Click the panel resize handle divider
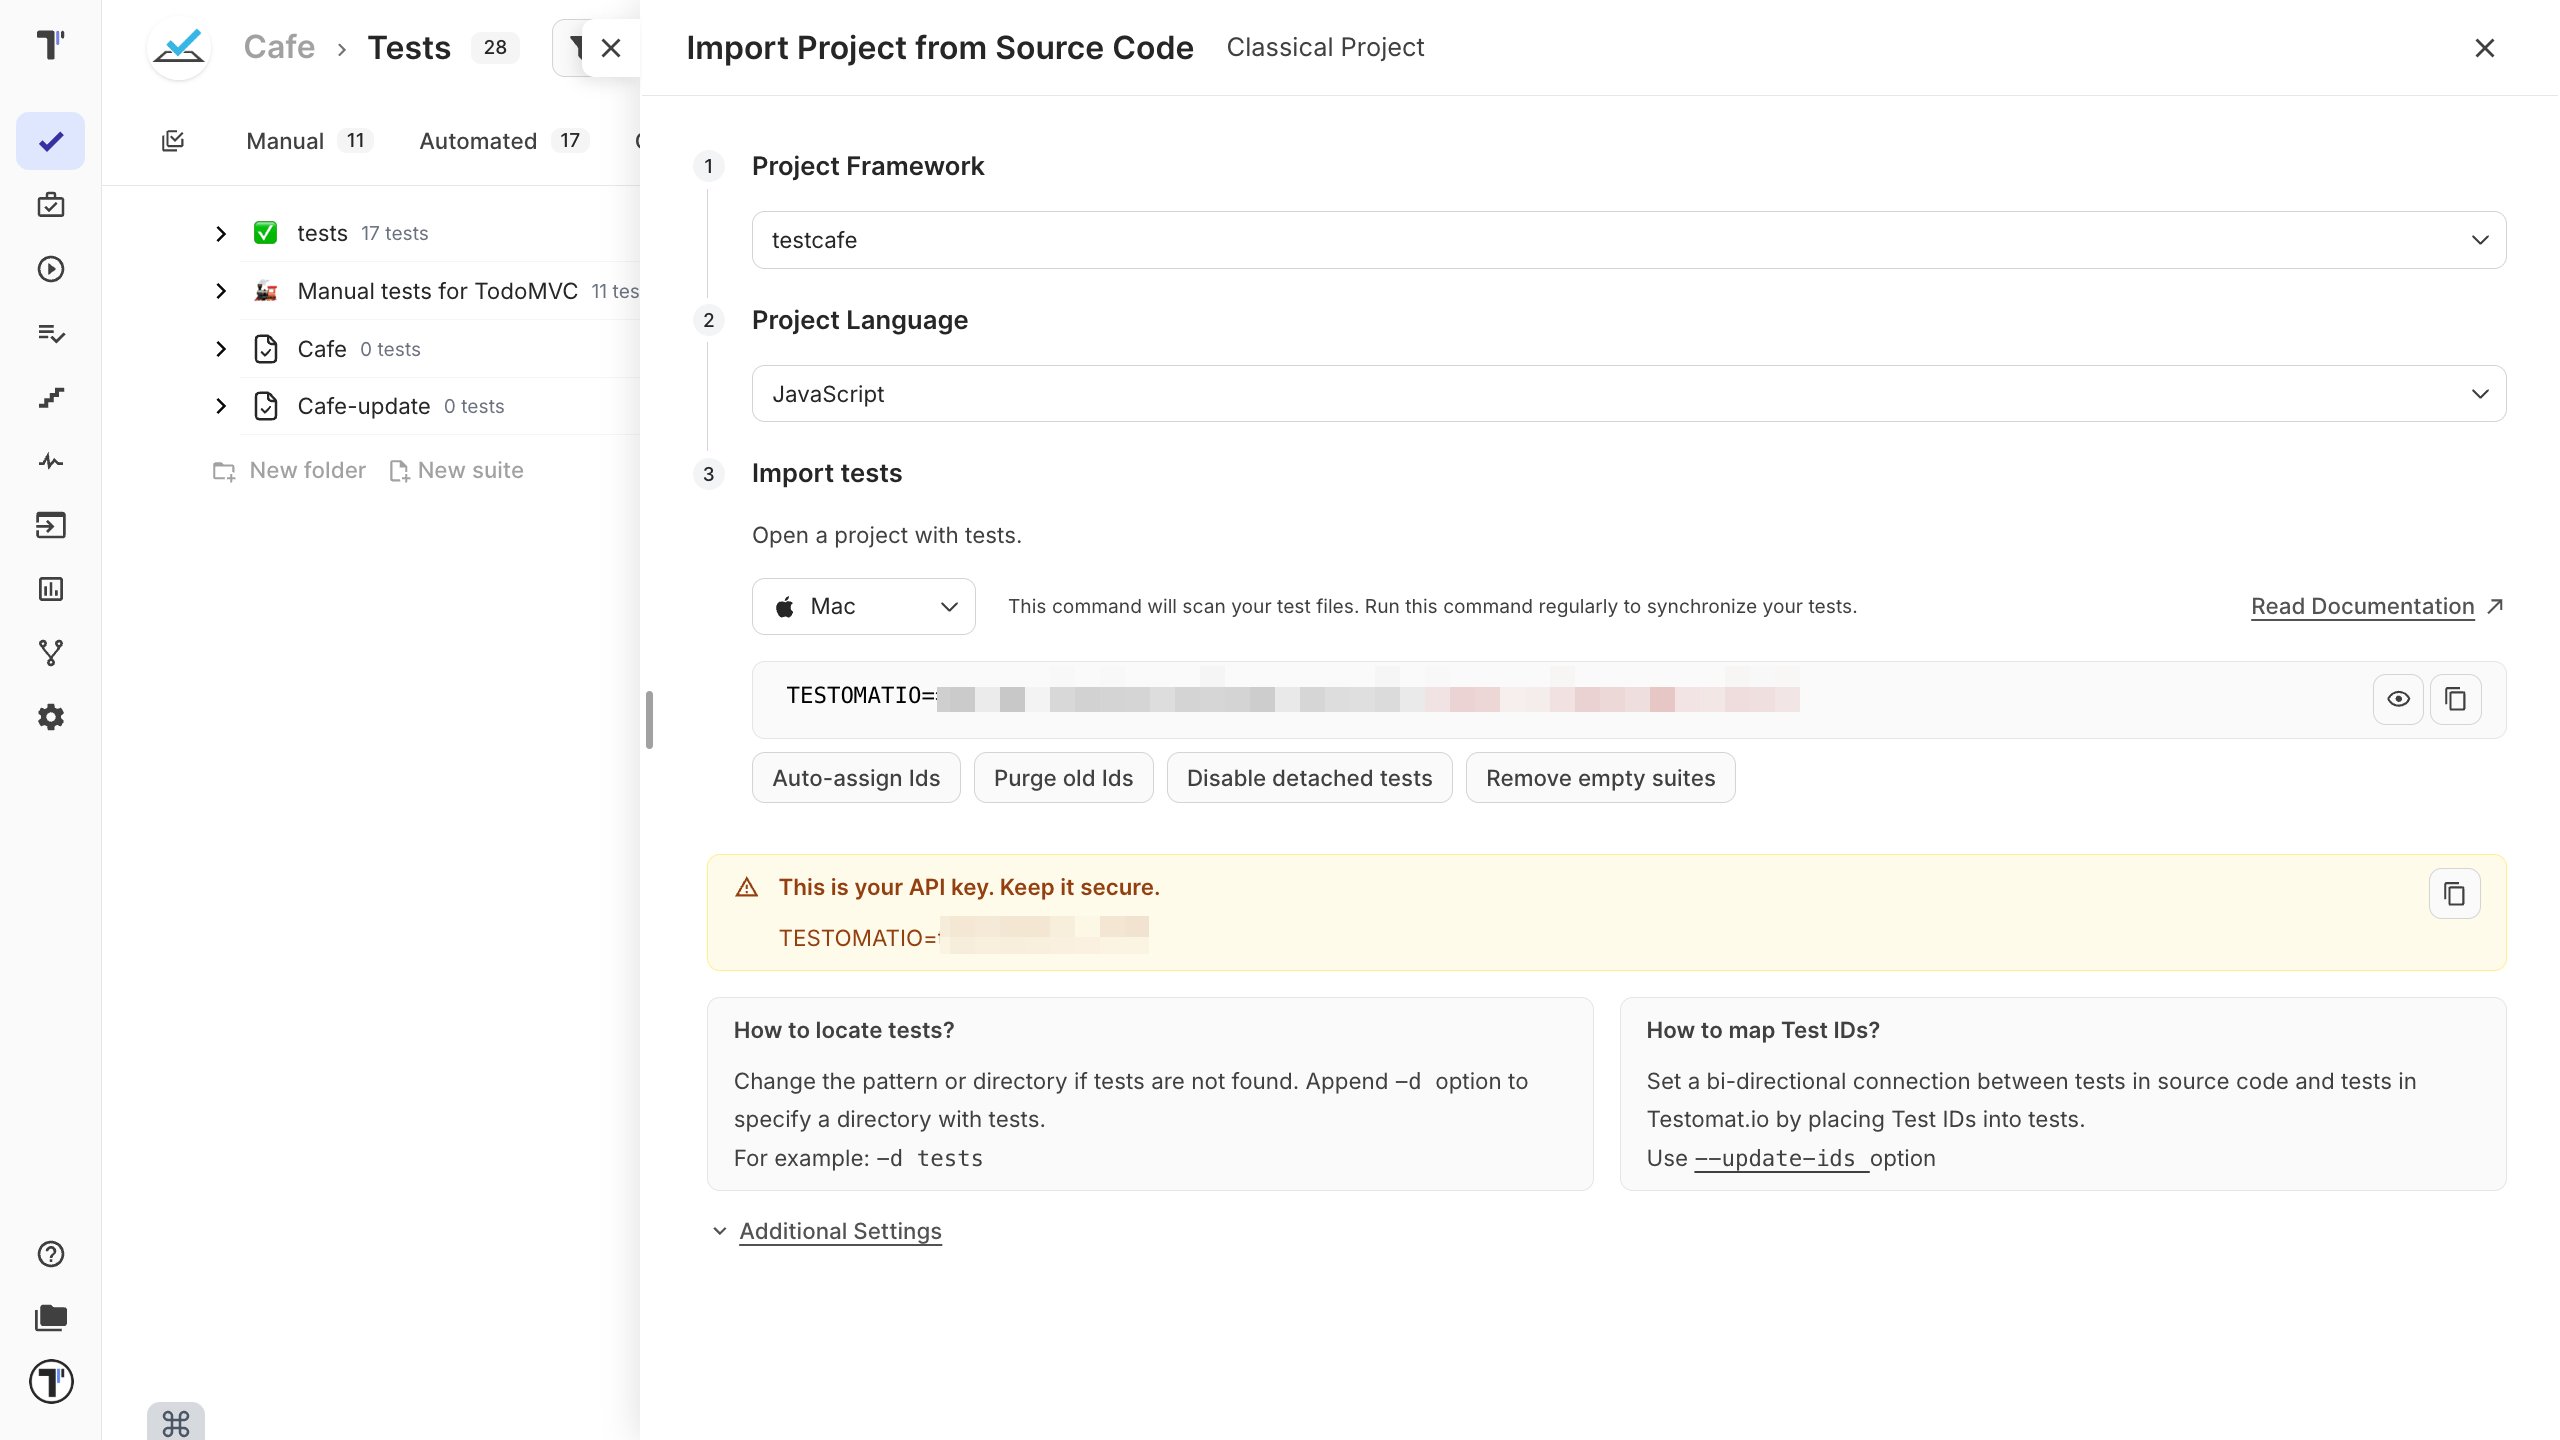Image resolution: width=2560 pixels, height=1440 pixels. tap(649, 719)
